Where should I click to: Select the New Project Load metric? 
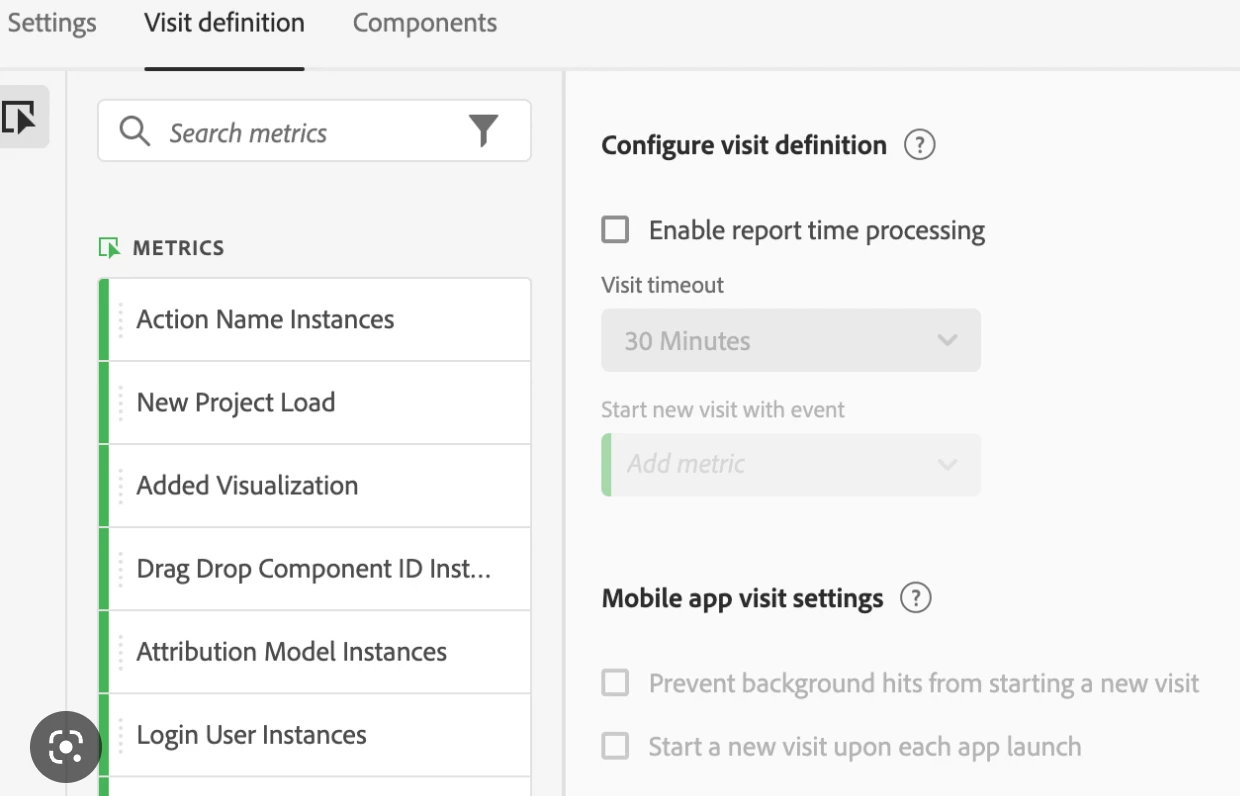(236, 402)
